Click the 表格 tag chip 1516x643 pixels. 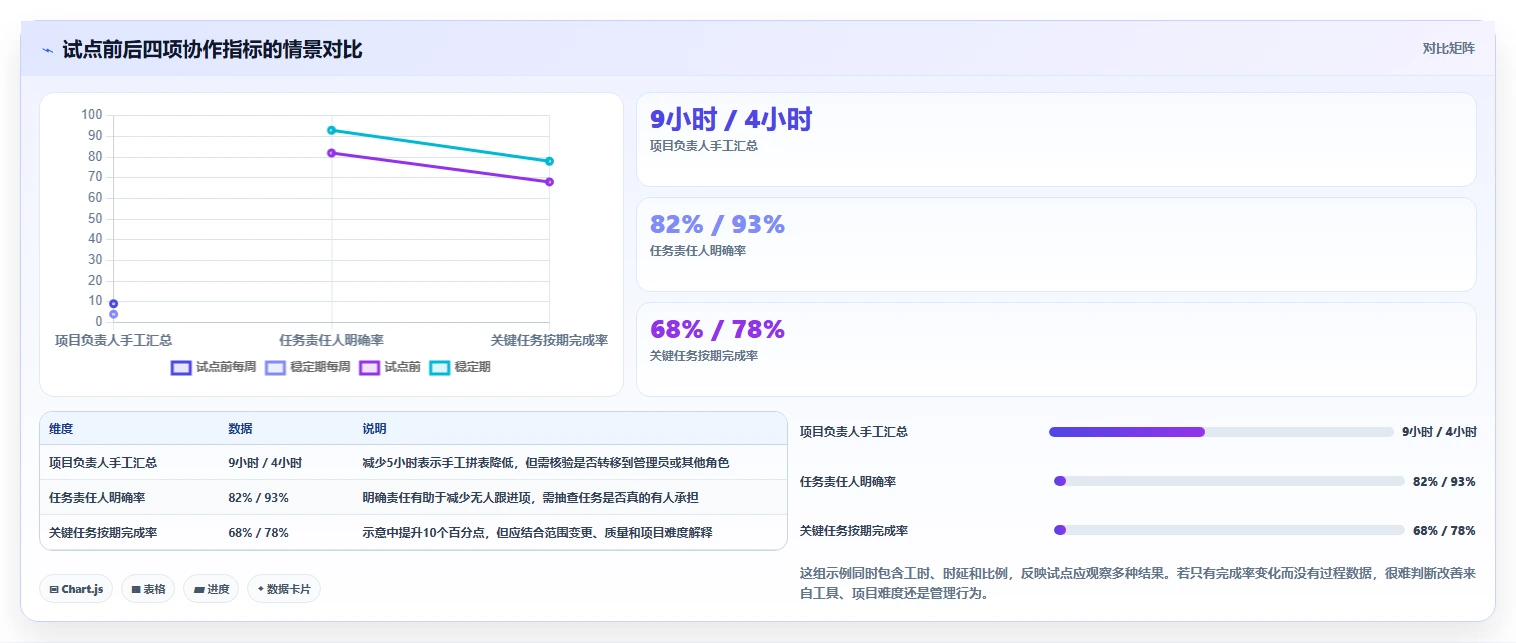[x=149, y=589]
